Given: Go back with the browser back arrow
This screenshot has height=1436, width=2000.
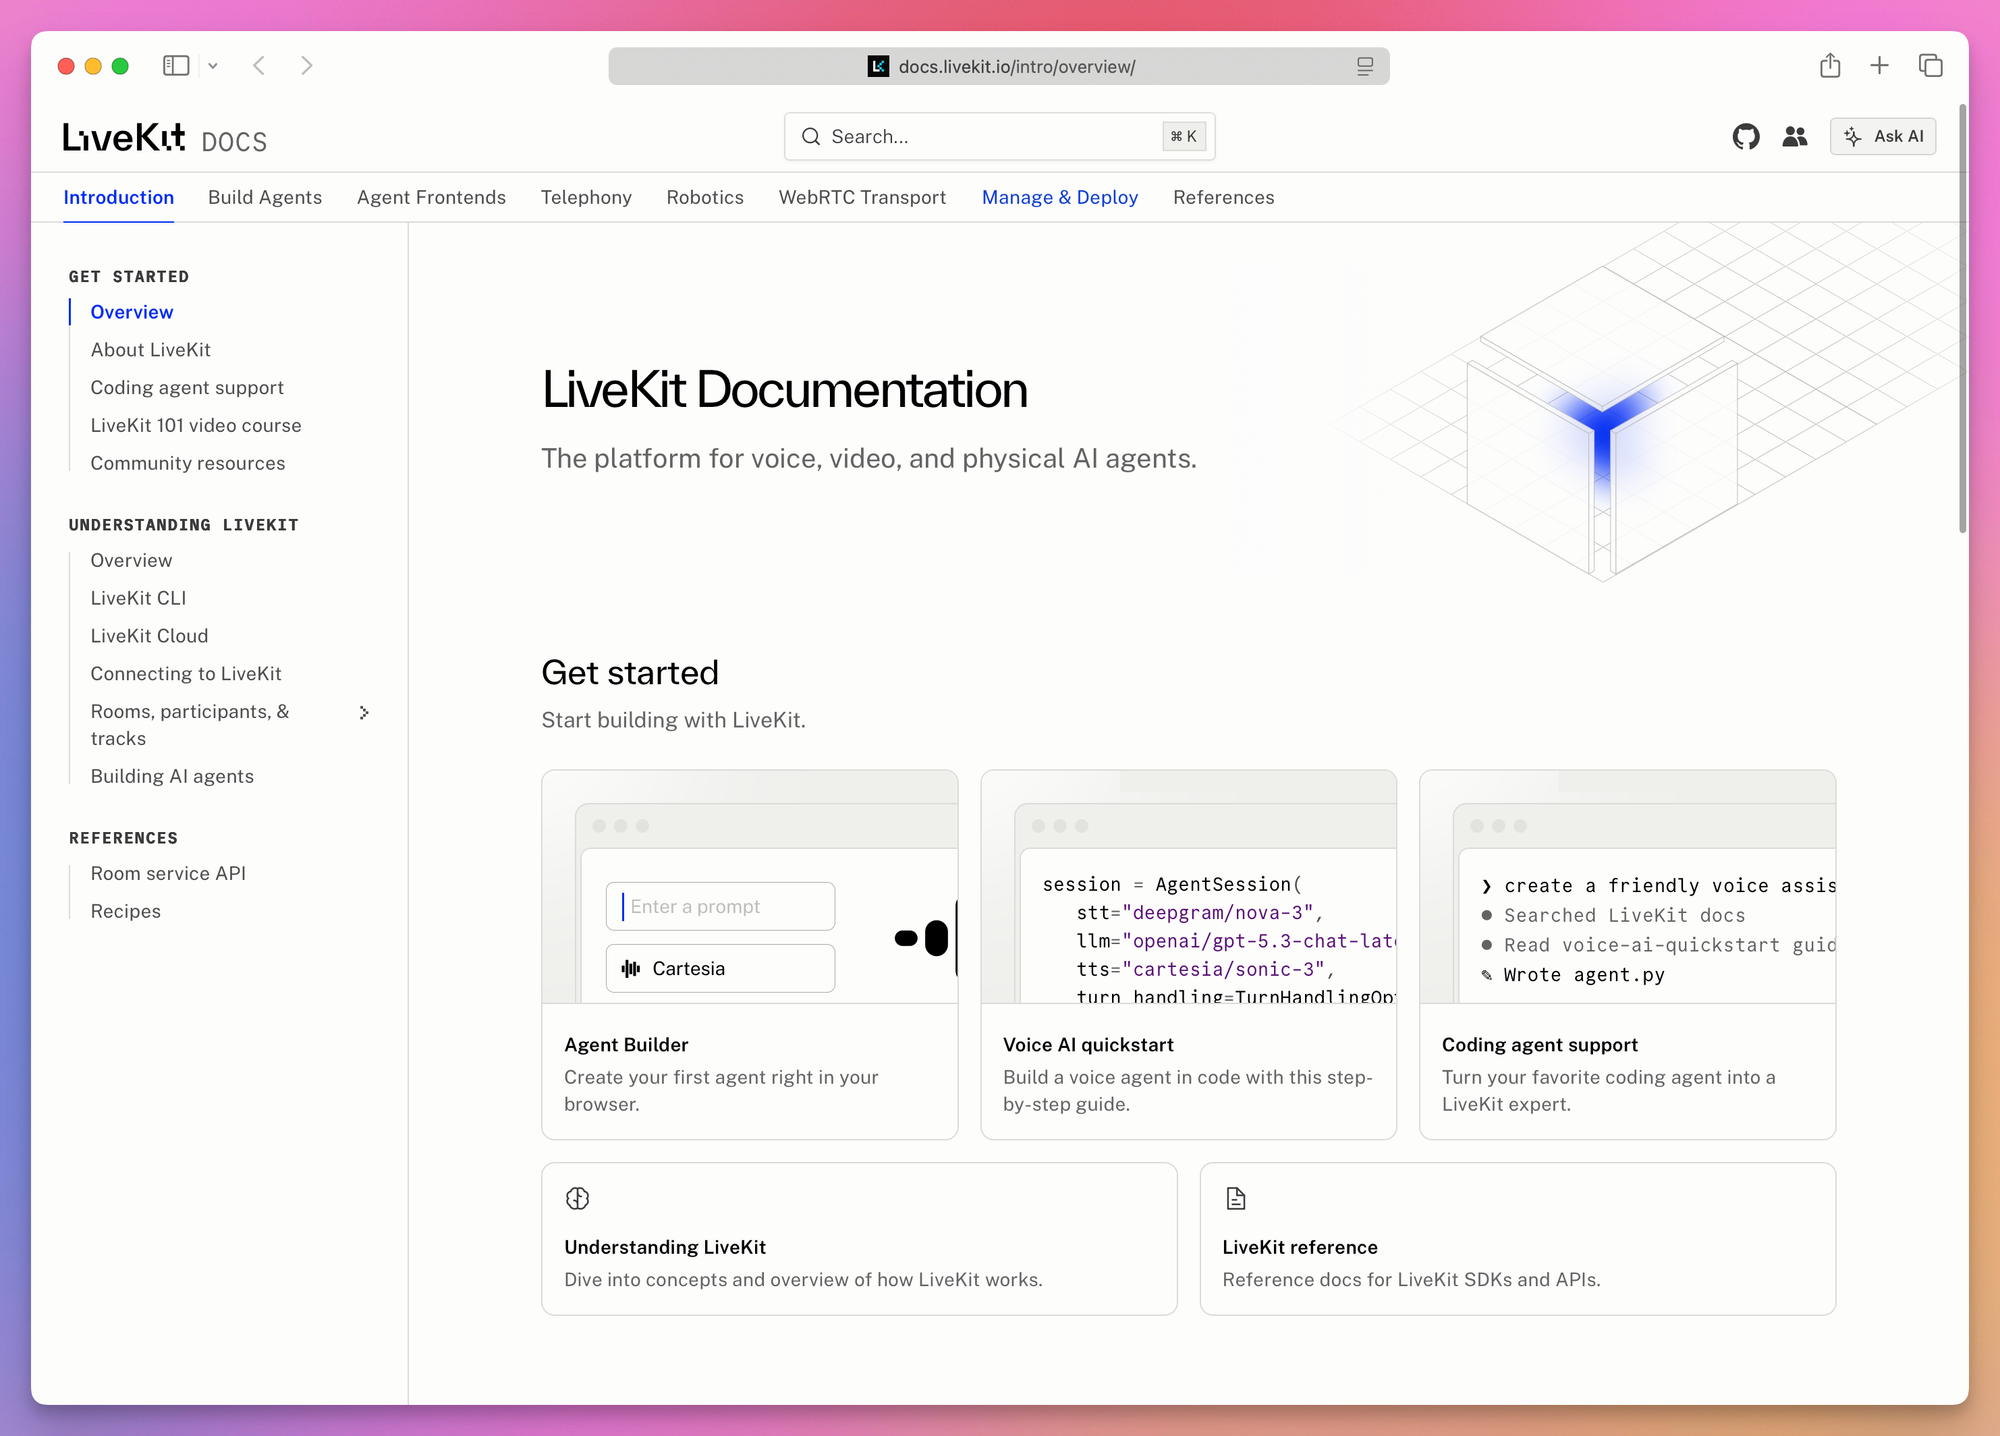Looking at the screenshot, I should coord(259,66).
